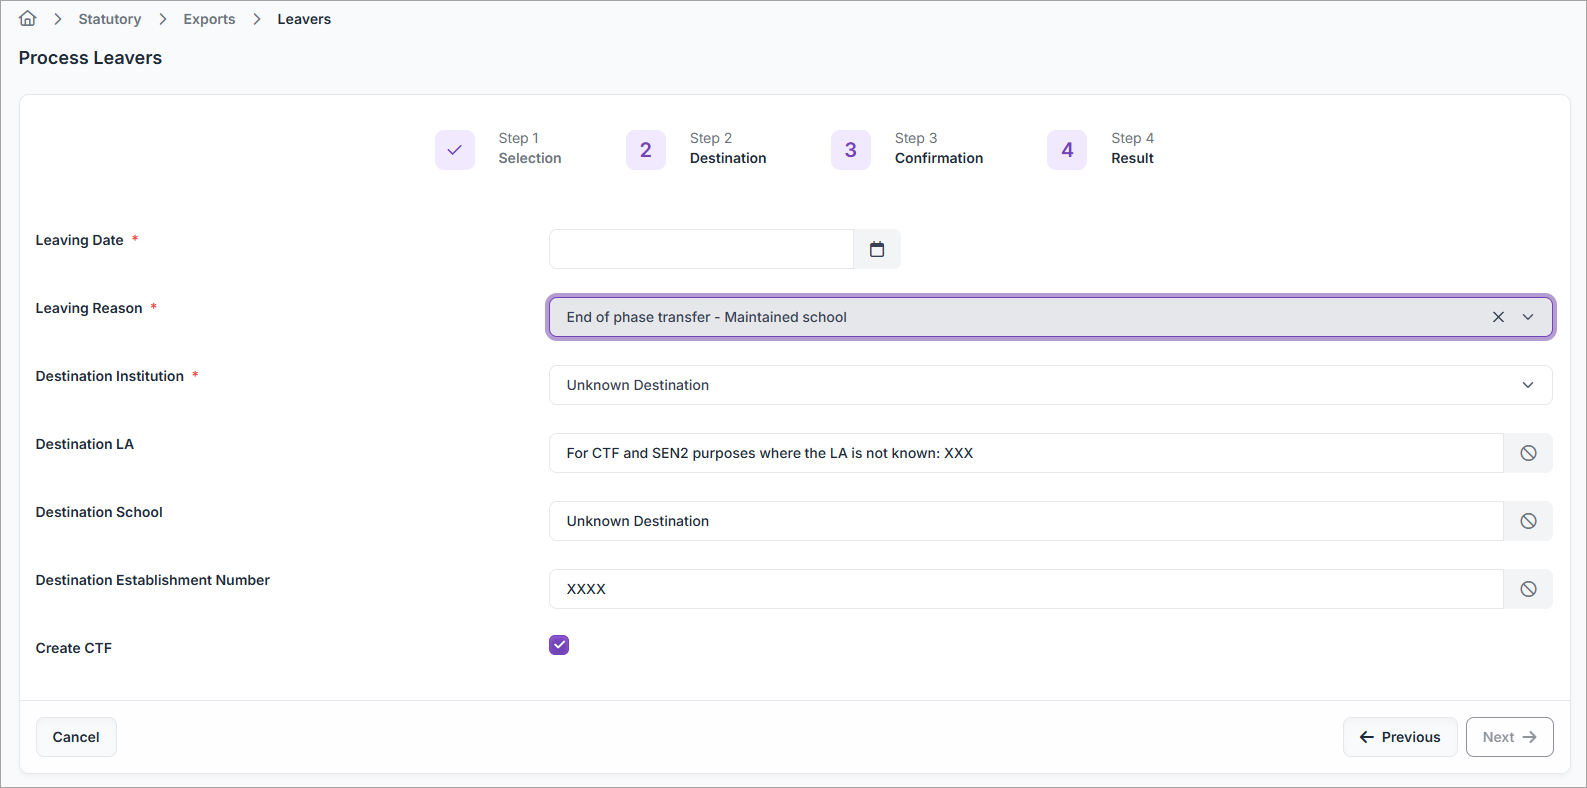Viewport: 1587px width, 788px height.
Task: Click disabled icon beside Establishment Number
Action: [x=1528, y=589]
